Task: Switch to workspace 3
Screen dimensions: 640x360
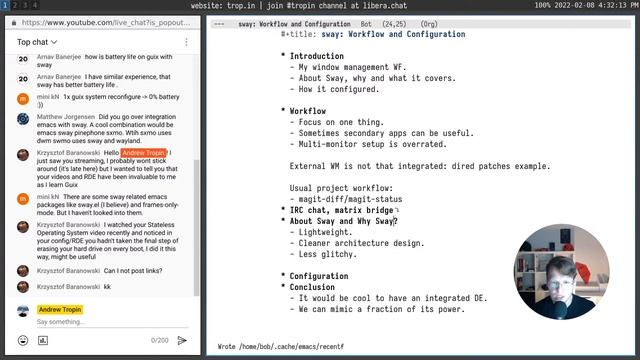Action: click(25, 5)
